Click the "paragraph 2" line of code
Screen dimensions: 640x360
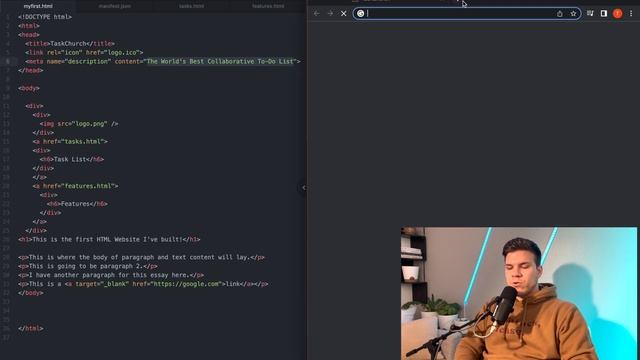pyautogui.click(x=88, y=266)
